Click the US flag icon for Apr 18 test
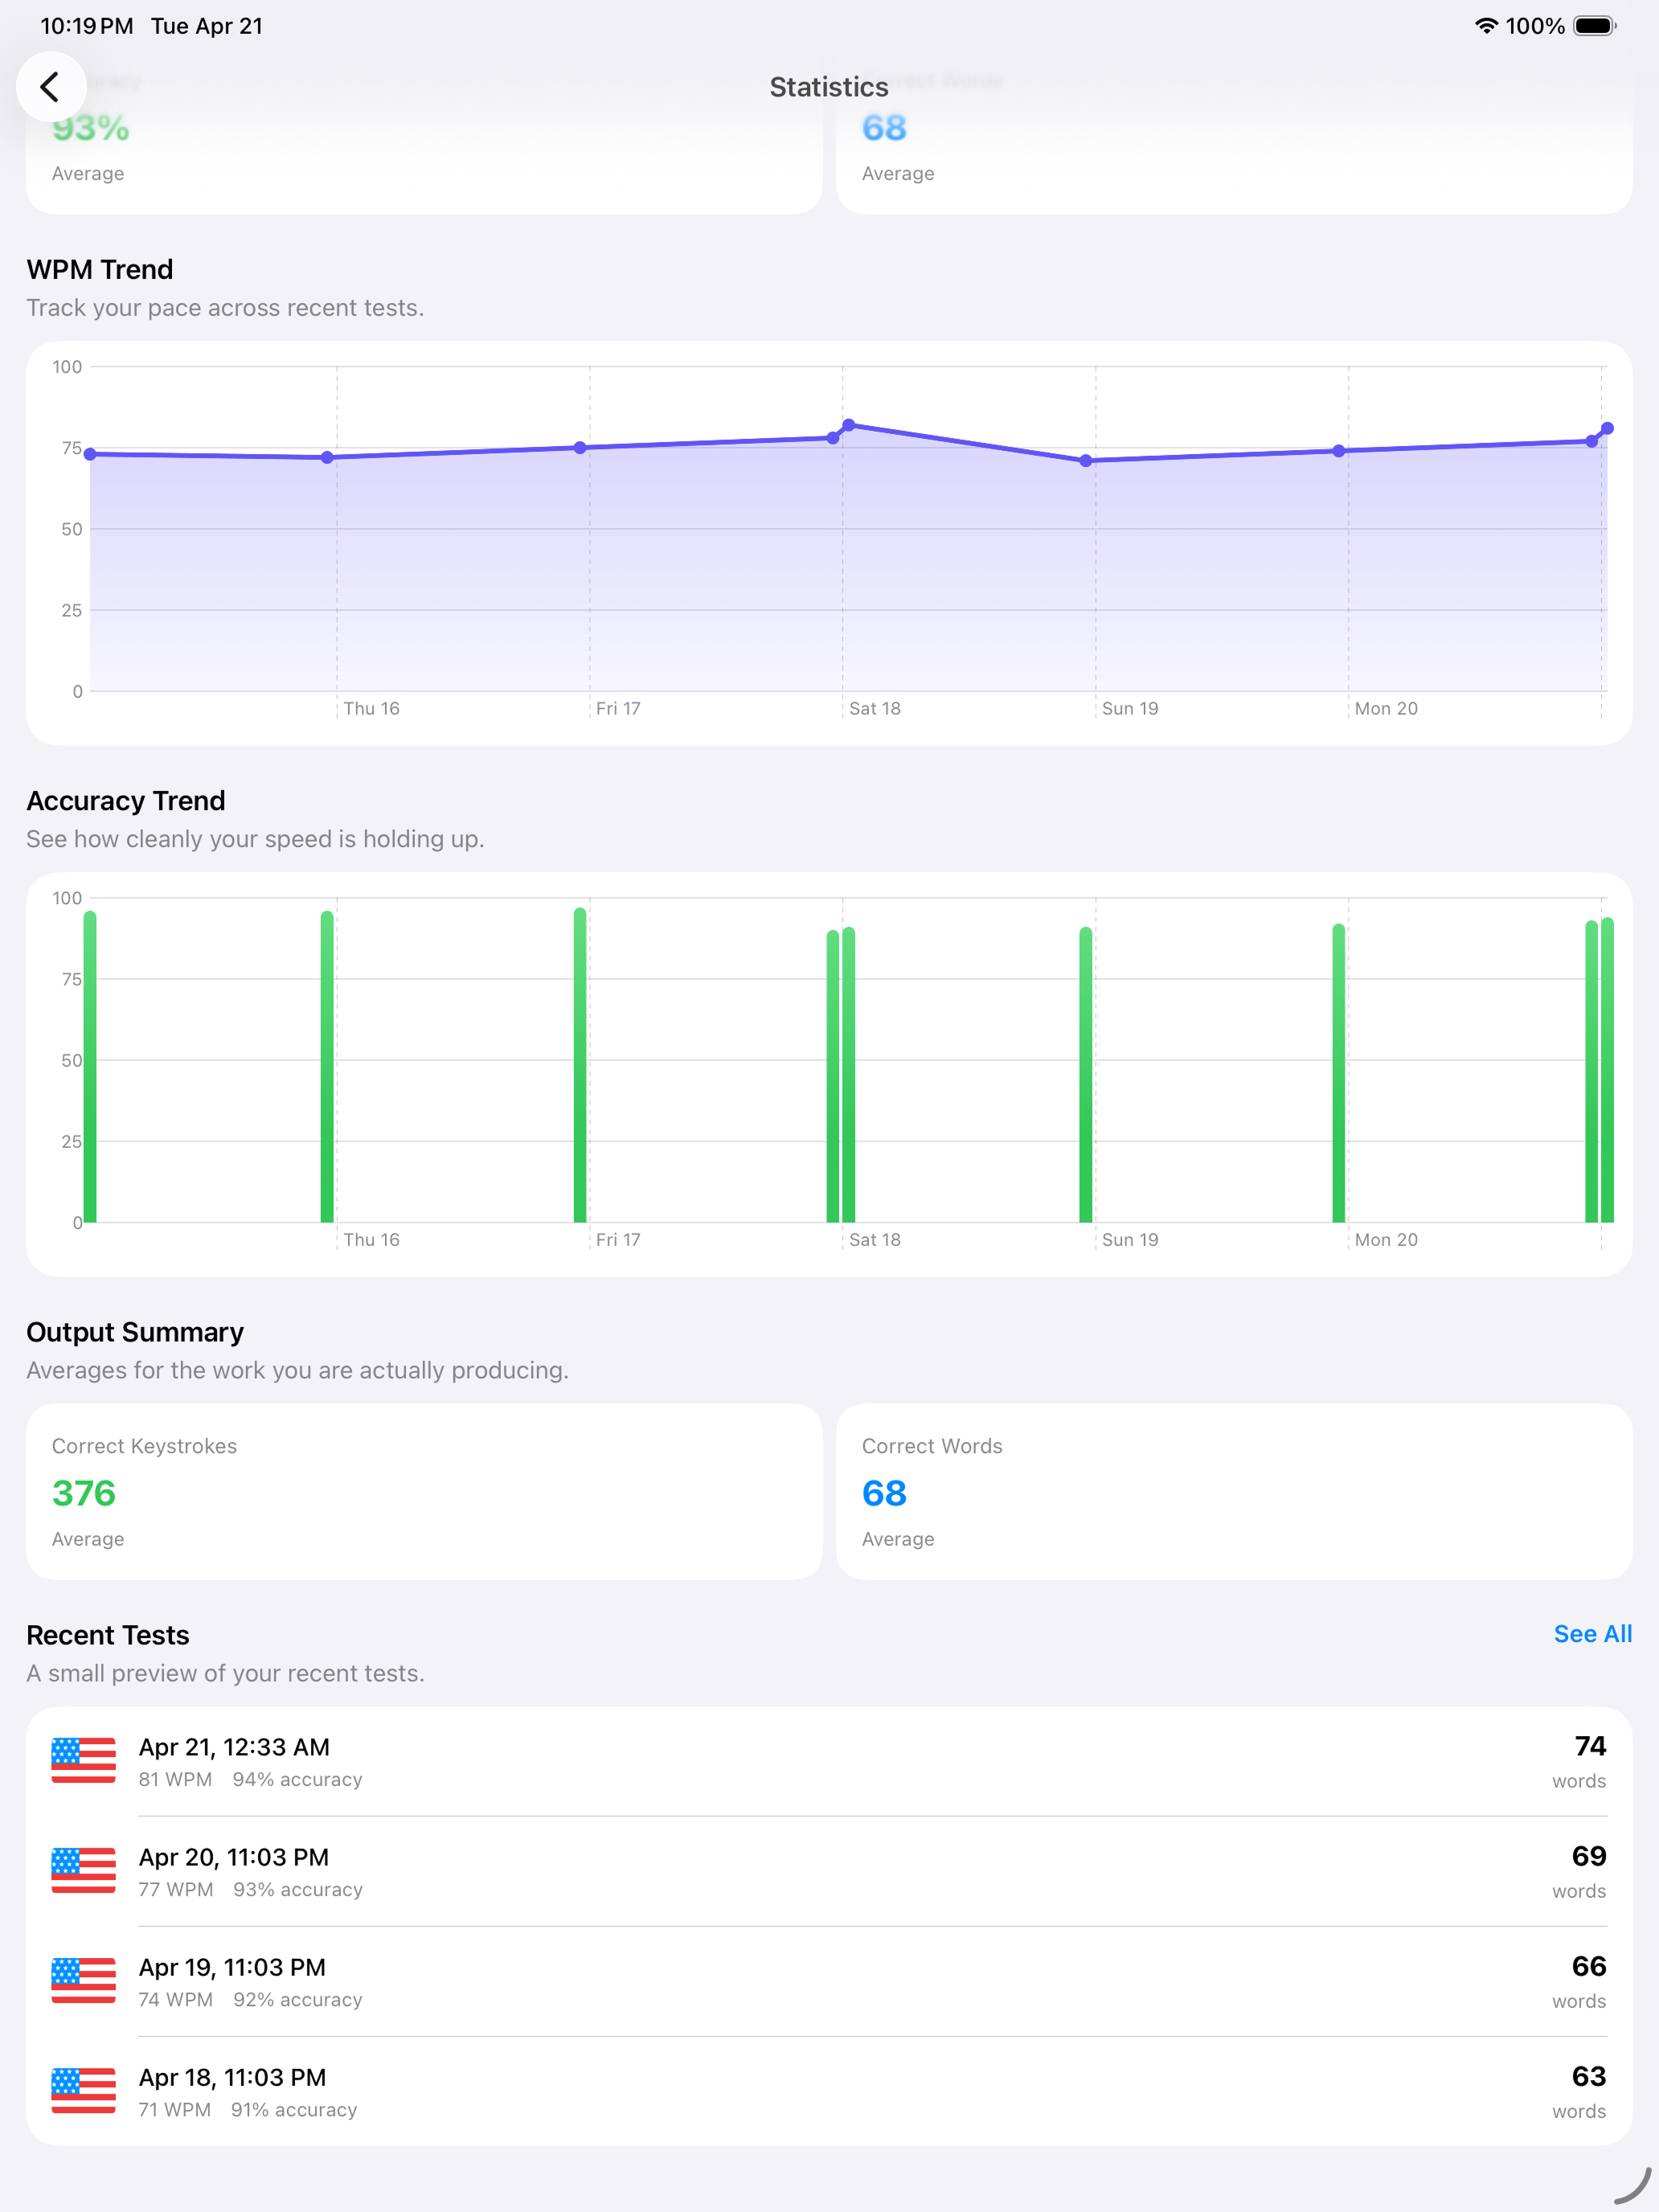The image size is (1659, 2212). tap(83, 2091)
